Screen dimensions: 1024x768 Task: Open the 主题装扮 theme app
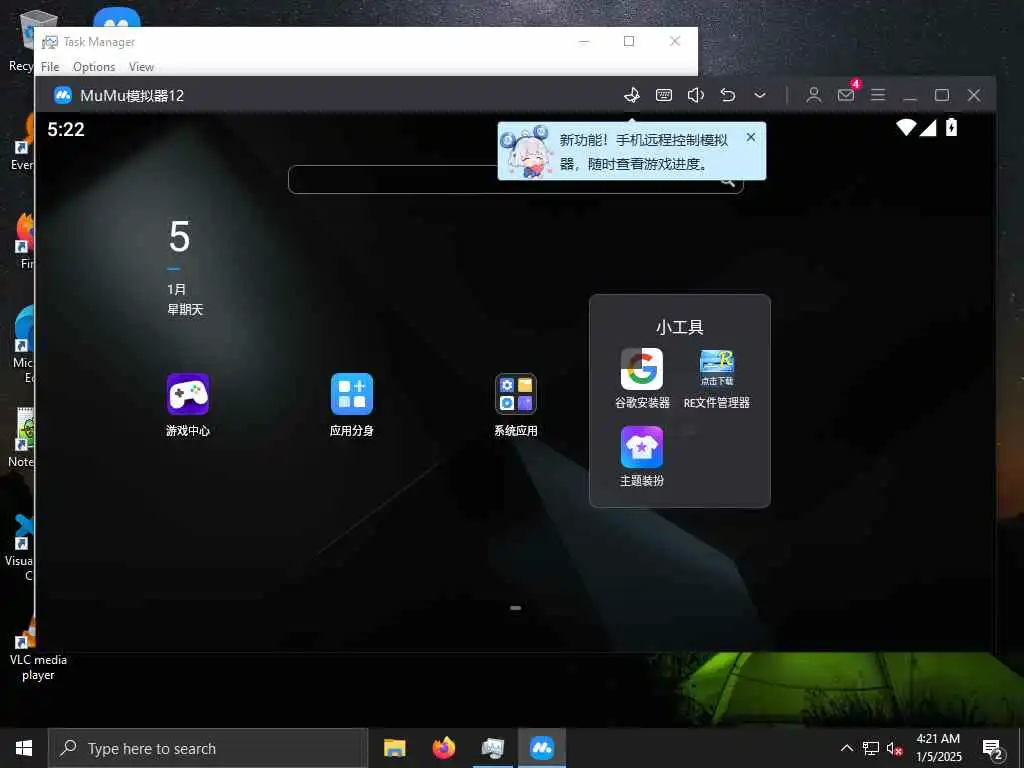pyautogui.click(x=642, y=447)
